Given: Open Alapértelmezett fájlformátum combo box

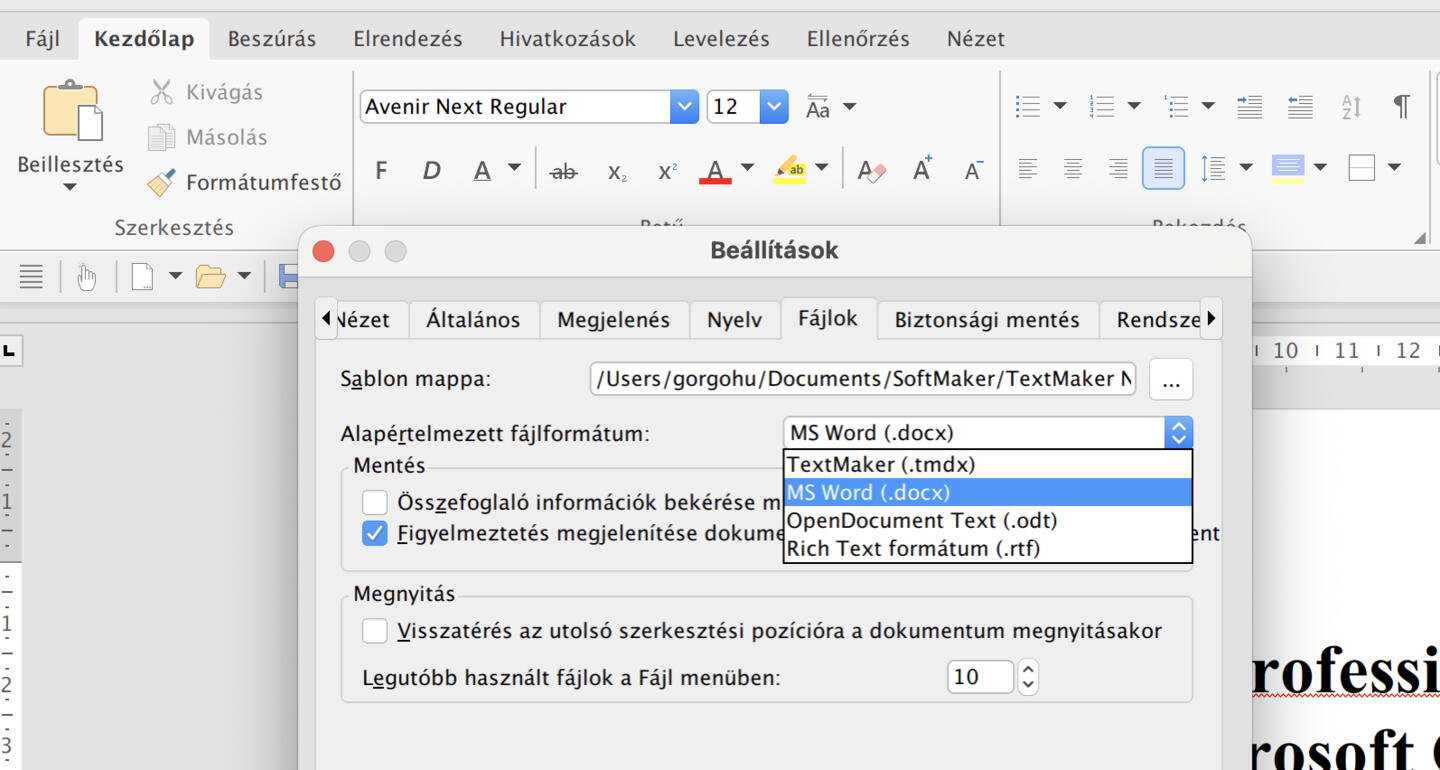Looking at the screenshot, I should [988, 433].
